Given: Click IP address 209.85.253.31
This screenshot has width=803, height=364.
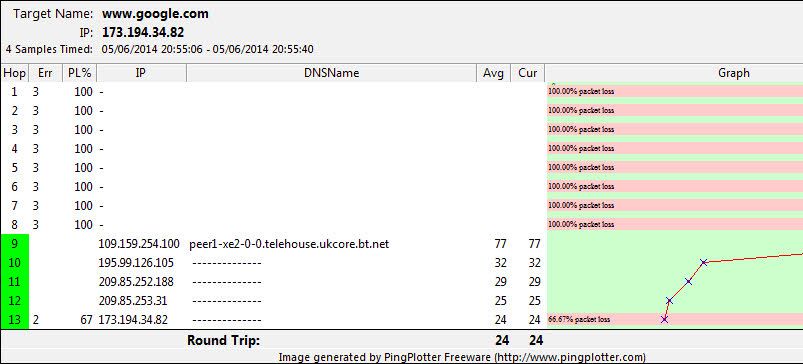Looking at the screenshot, I should pos(133,301).
